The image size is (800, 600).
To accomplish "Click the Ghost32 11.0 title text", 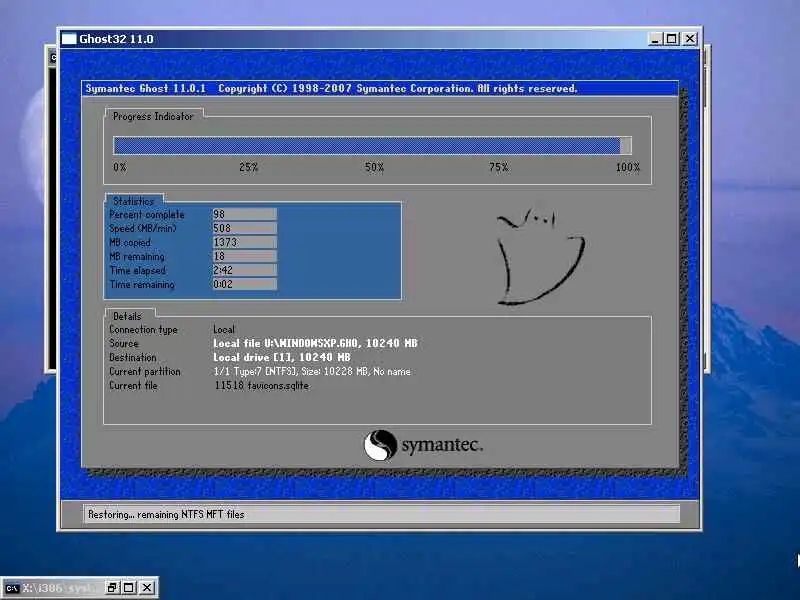I will (x=116, y=39).
